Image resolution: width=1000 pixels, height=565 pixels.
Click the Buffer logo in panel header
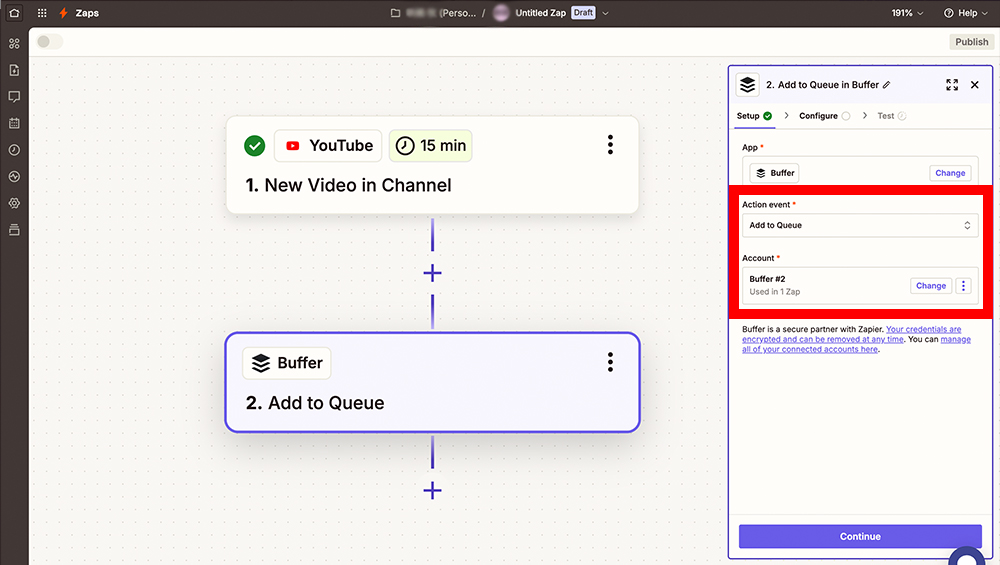point(747,84)
